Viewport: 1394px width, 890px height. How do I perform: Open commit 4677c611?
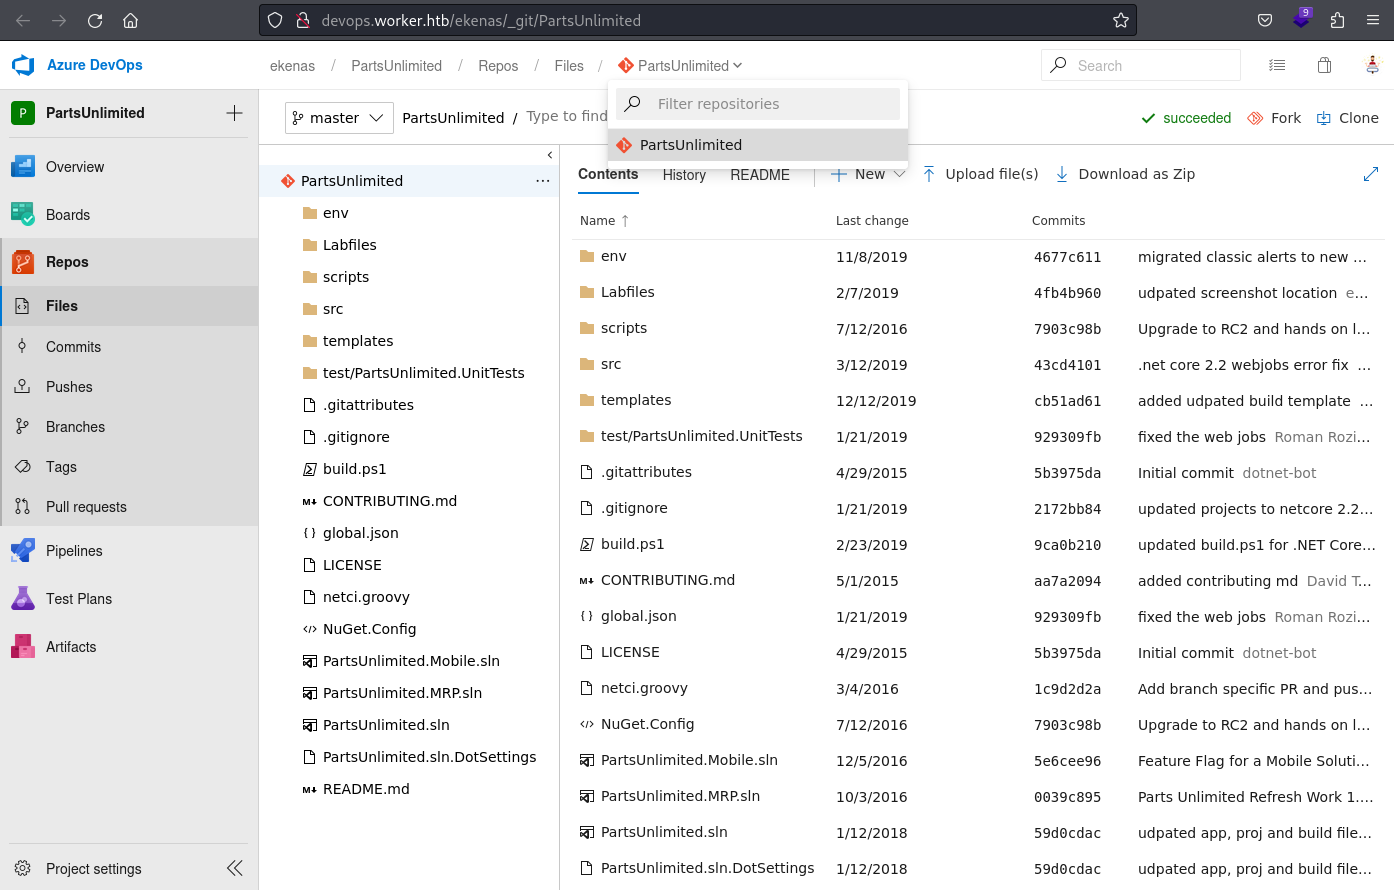tap(1067, 257)
